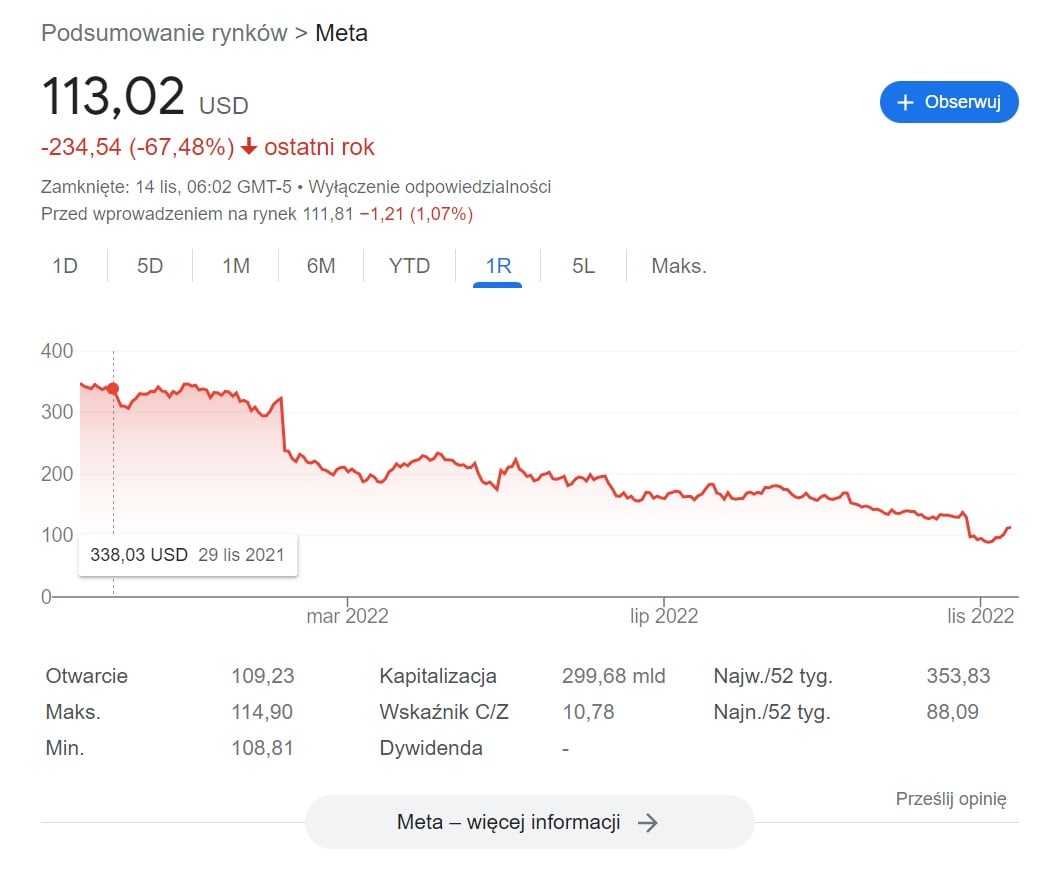Click the plus icon on Obserwuj button
Image resolution: width=1063 pixels, height=871 pixels.
click(905, 103)
